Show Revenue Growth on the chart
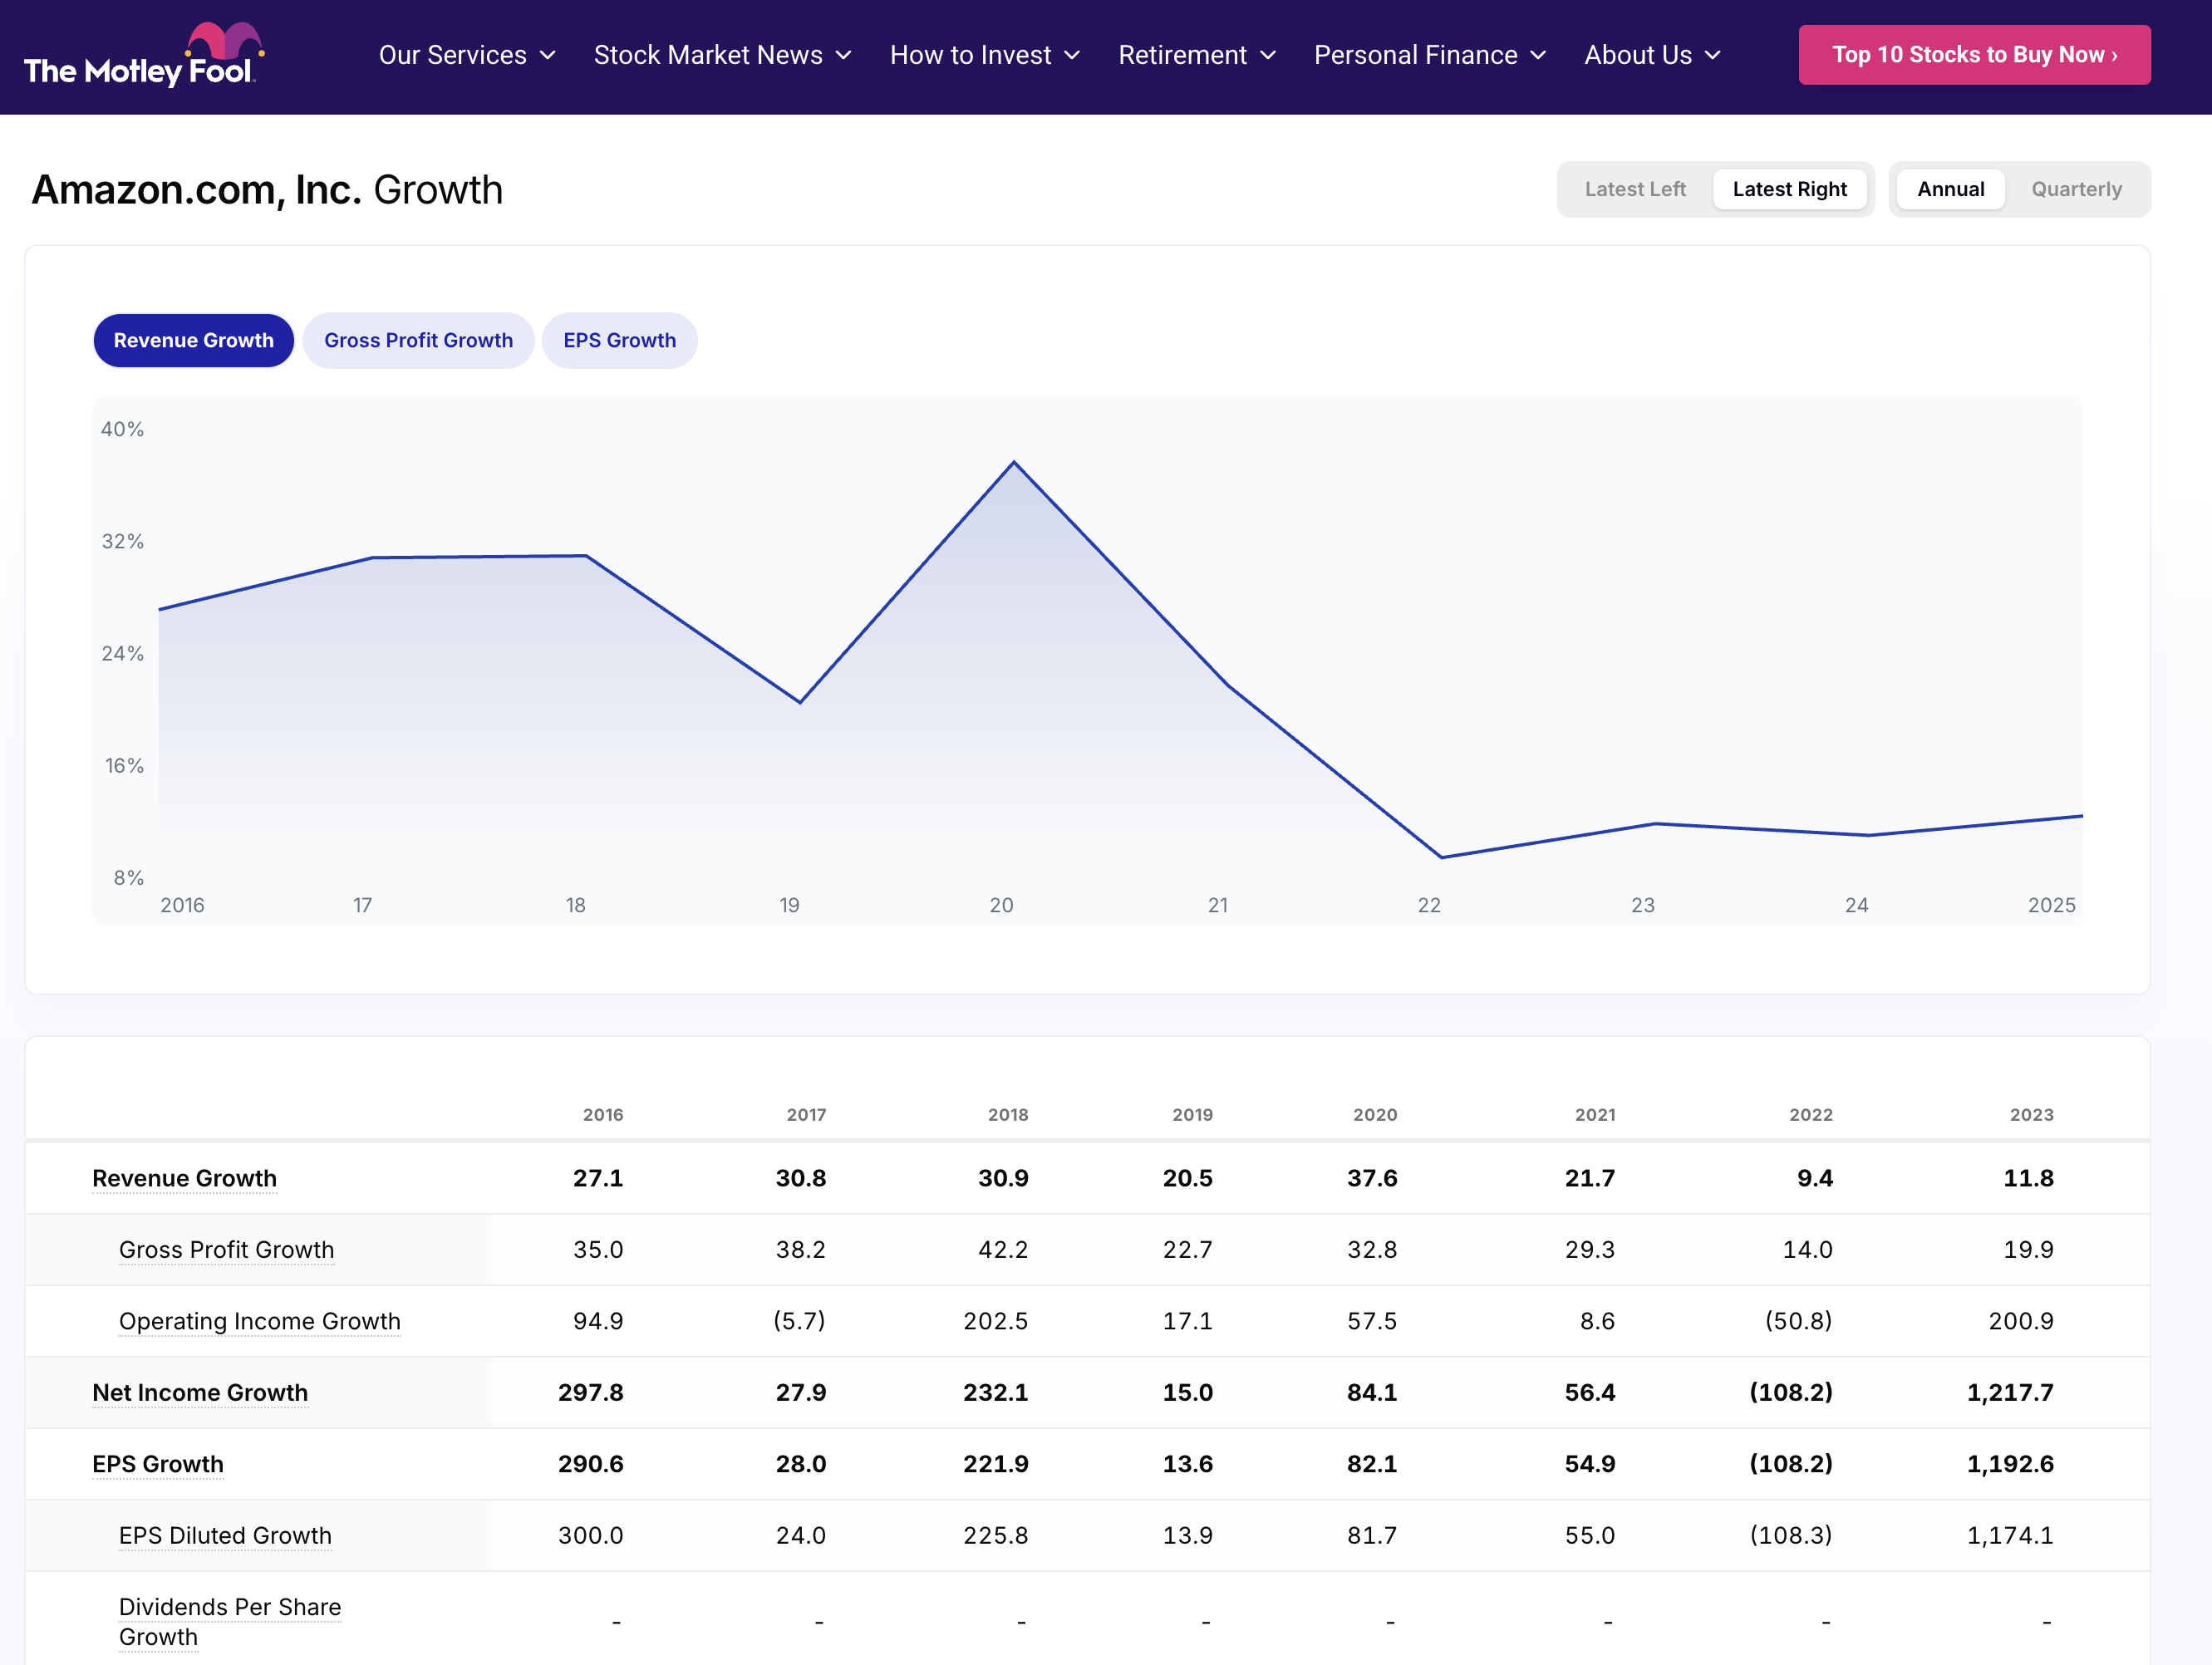The width and height of the screenshot is (2212, 1665). pyautogui.click(x=193, y=340)
